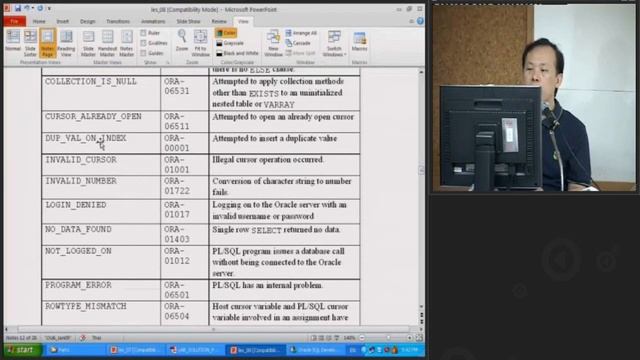This screenshot has width=640, height=360.
Task: Open the Handout Master view
Action: click(107, 42)
